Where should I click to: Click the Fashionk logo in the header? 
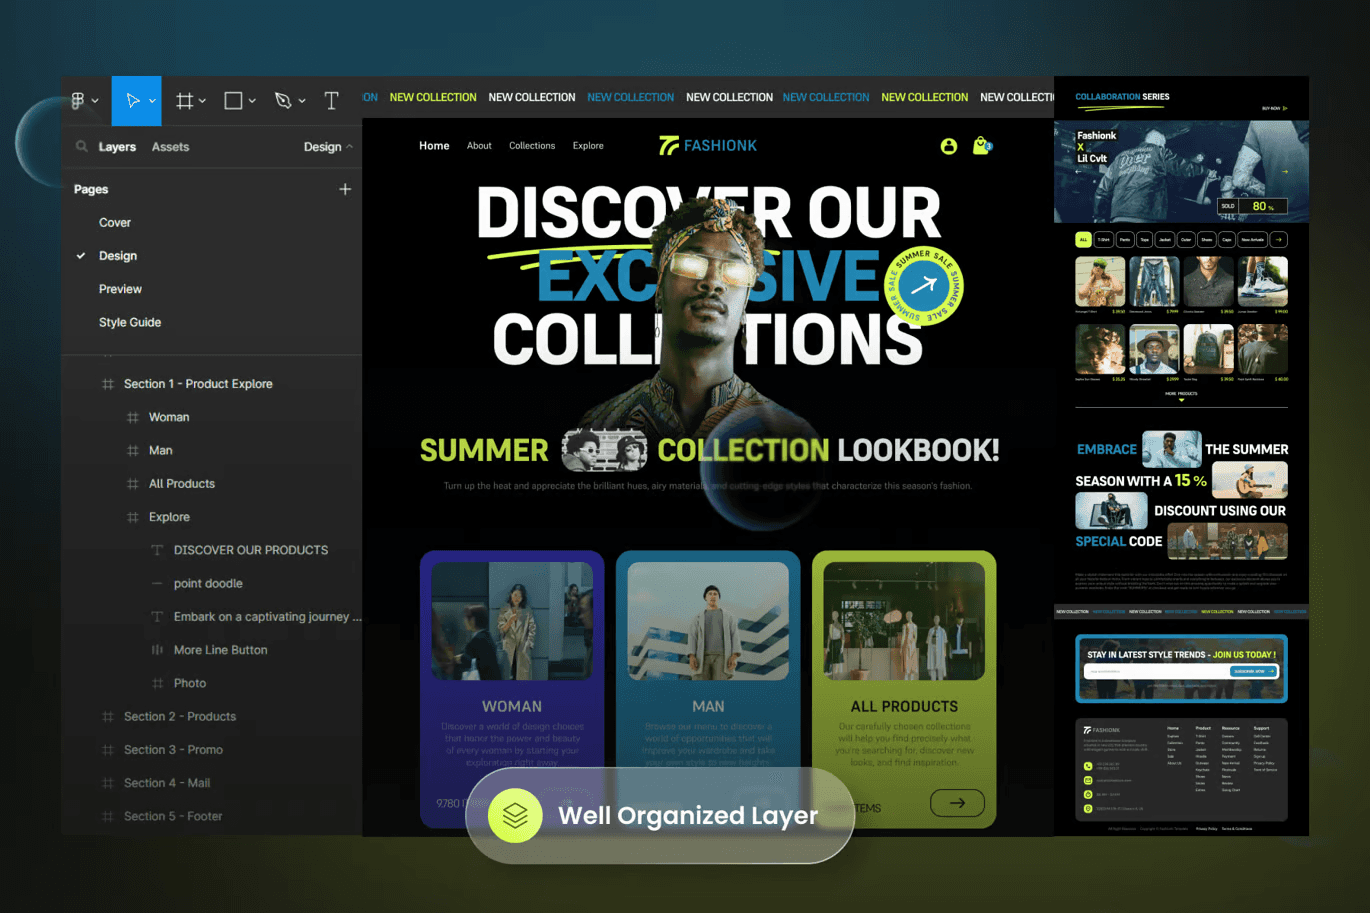708,146
